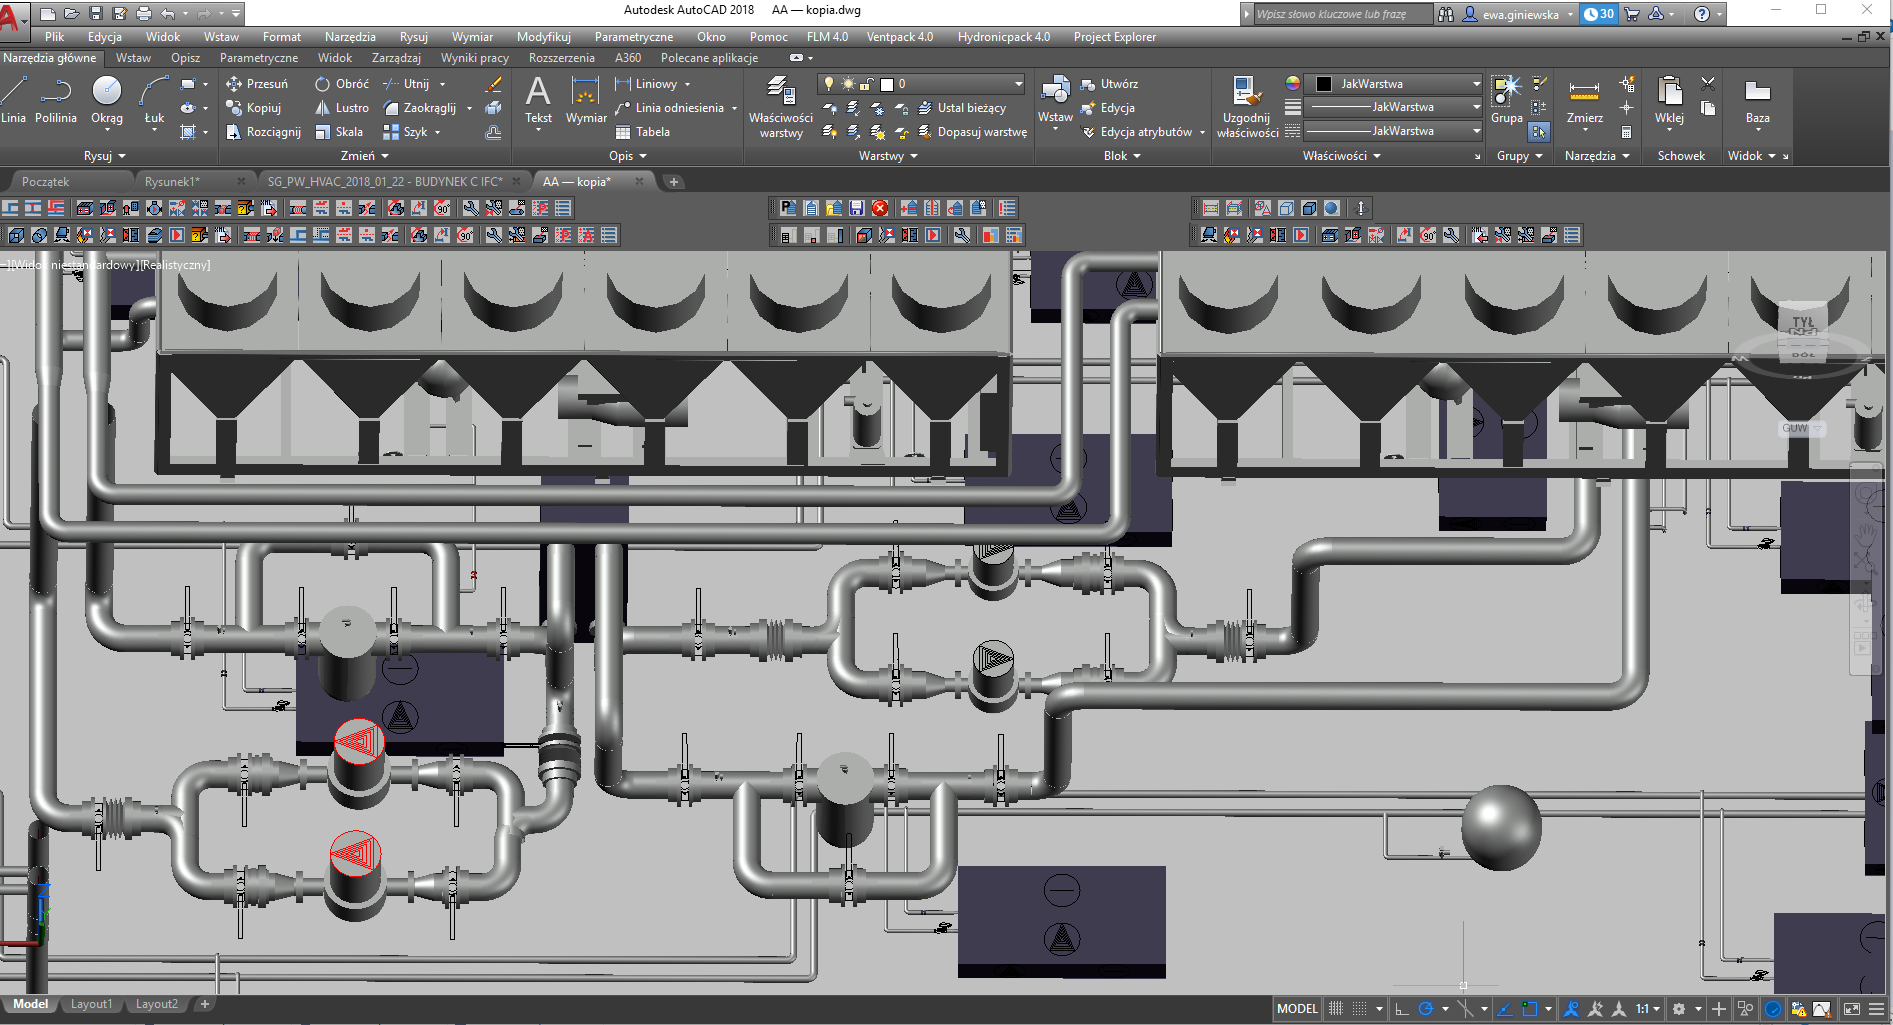Click the keyword search input field

pyautogui.click(x=1340, y=14)
